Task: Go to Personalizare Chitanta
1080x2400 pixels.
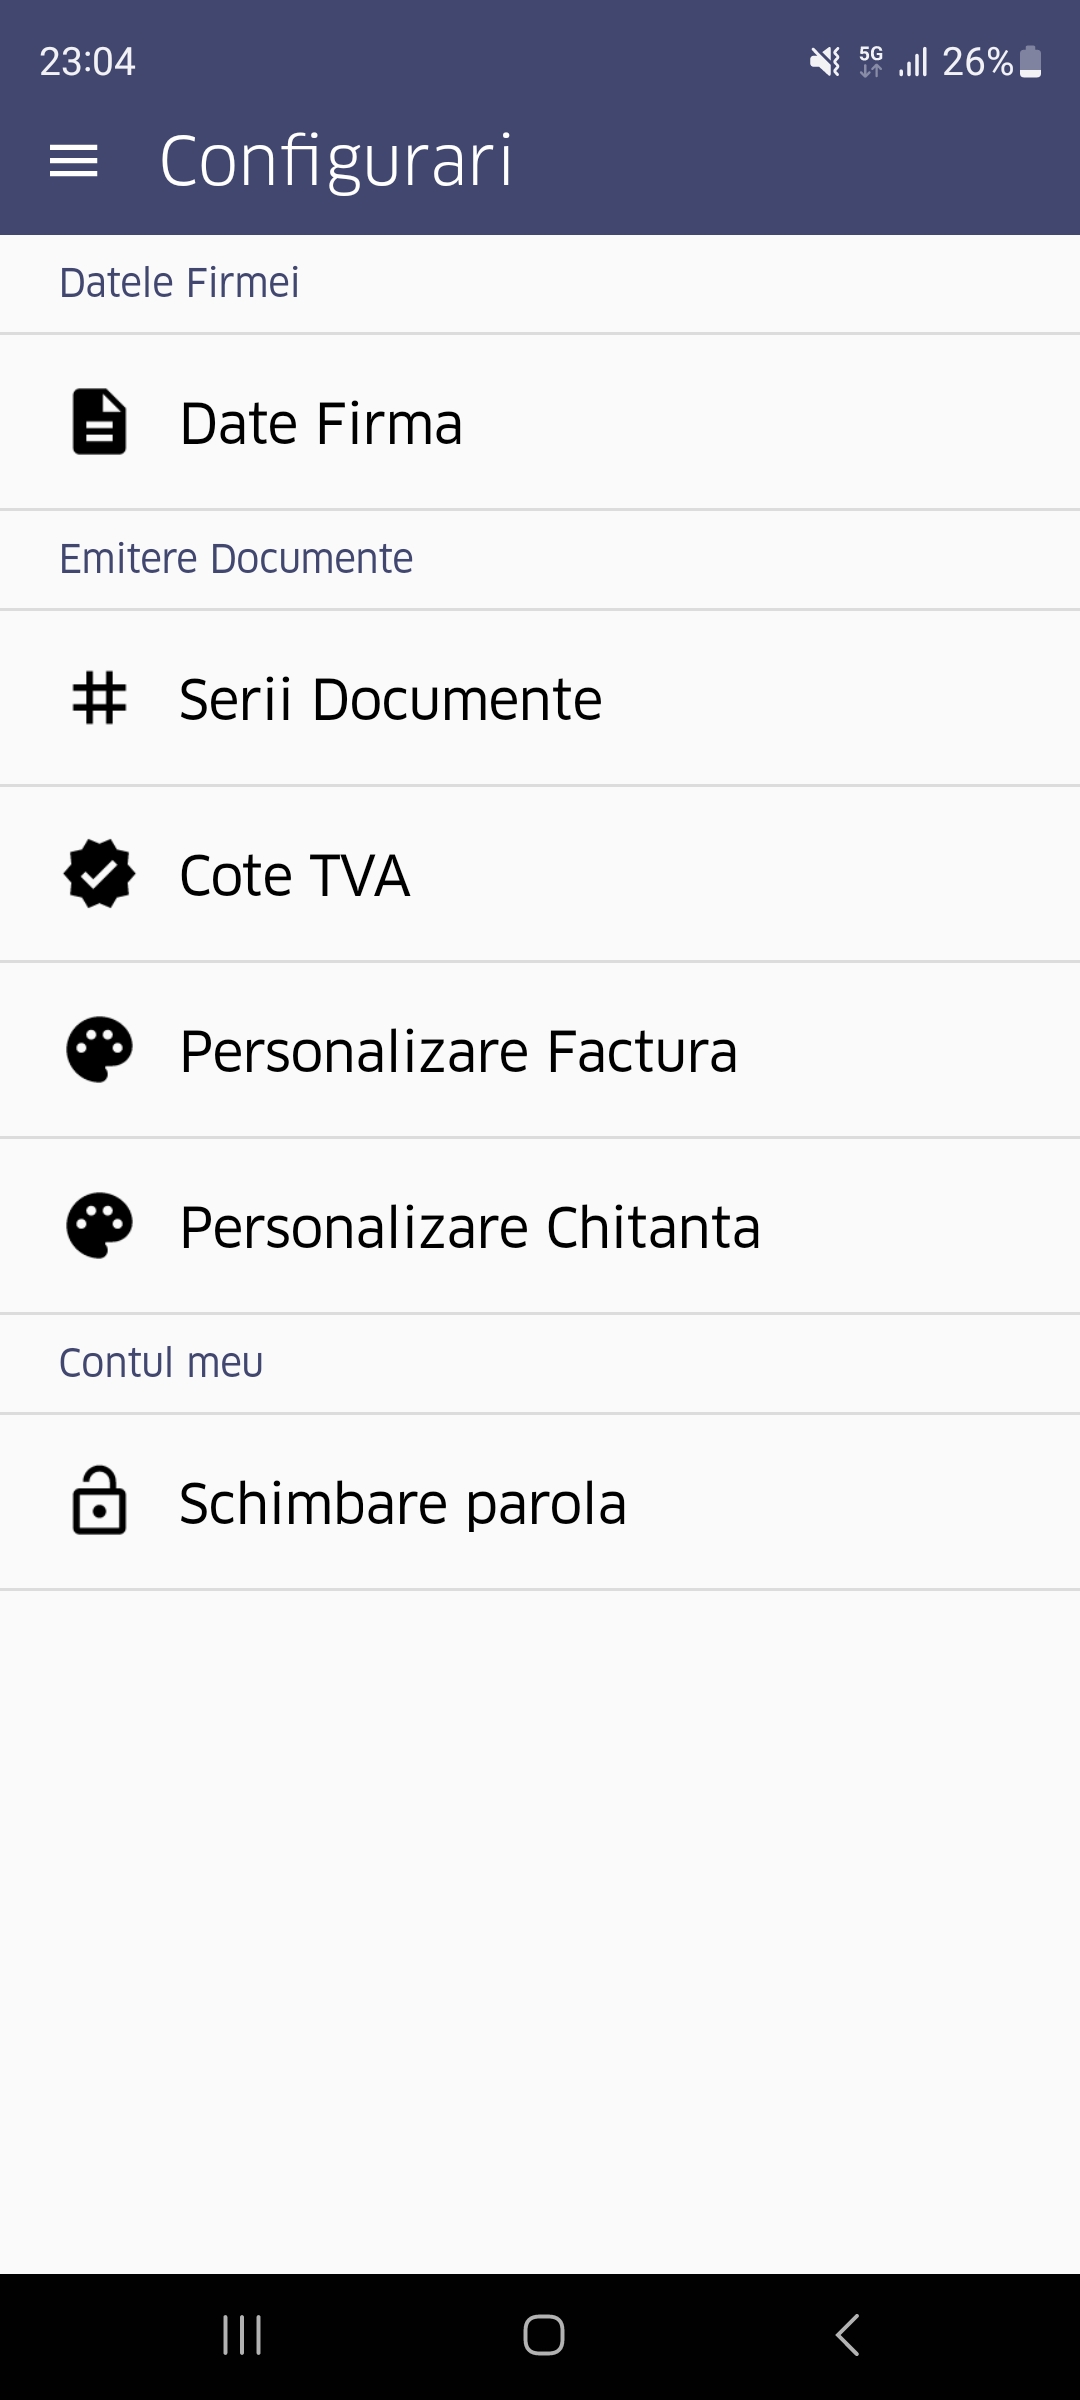Action: [470, 1227]
